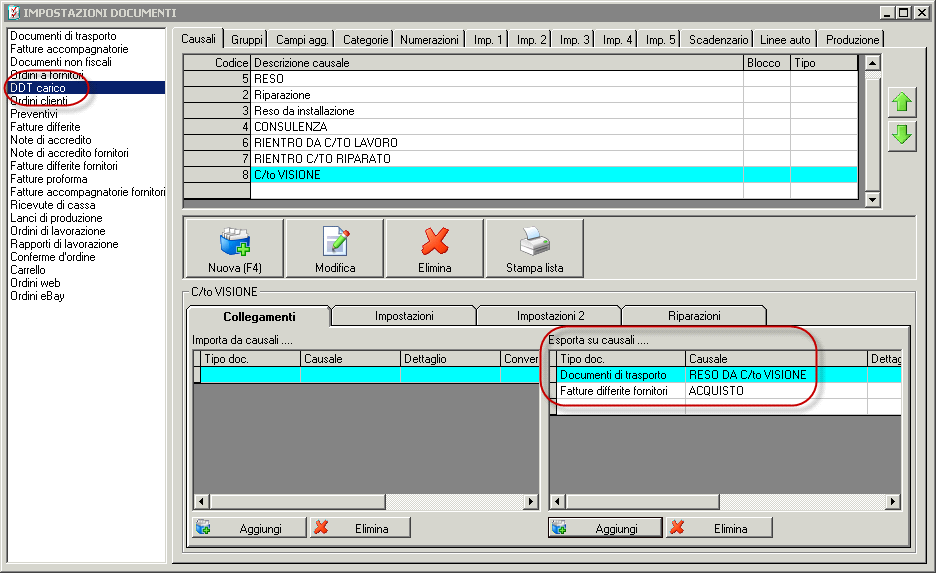This screenshot has height=573, width=936.
Task: Switch to the Impostazioni sub-tab
Action: [404, 316]
